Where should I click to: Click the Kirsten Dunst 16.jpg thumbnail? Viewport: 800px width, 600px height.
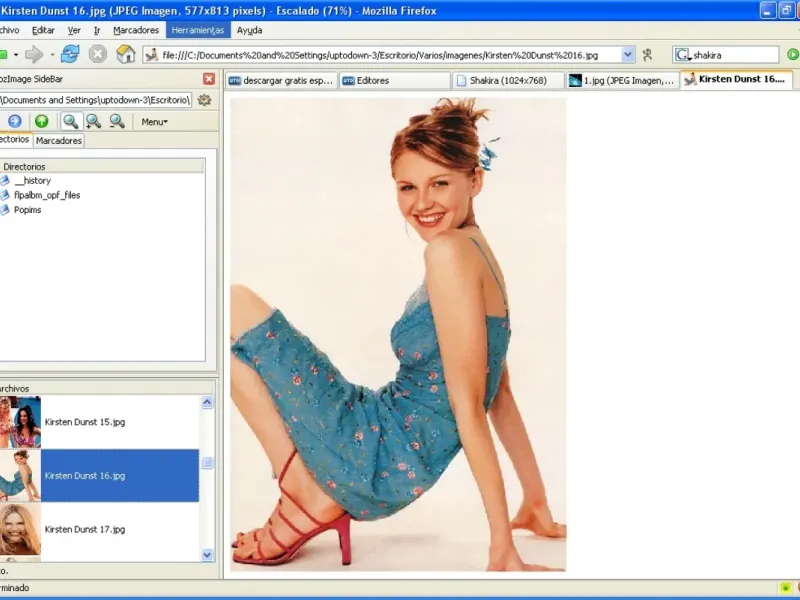pos(20,476)
